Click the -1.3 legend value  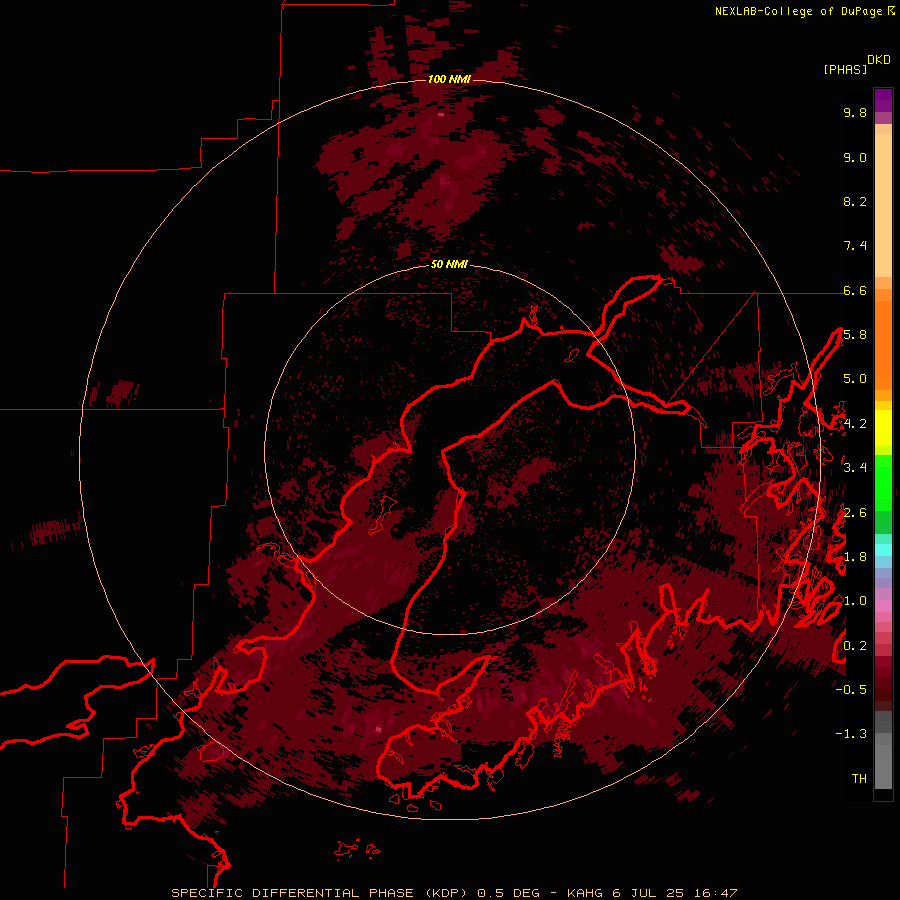851,734
